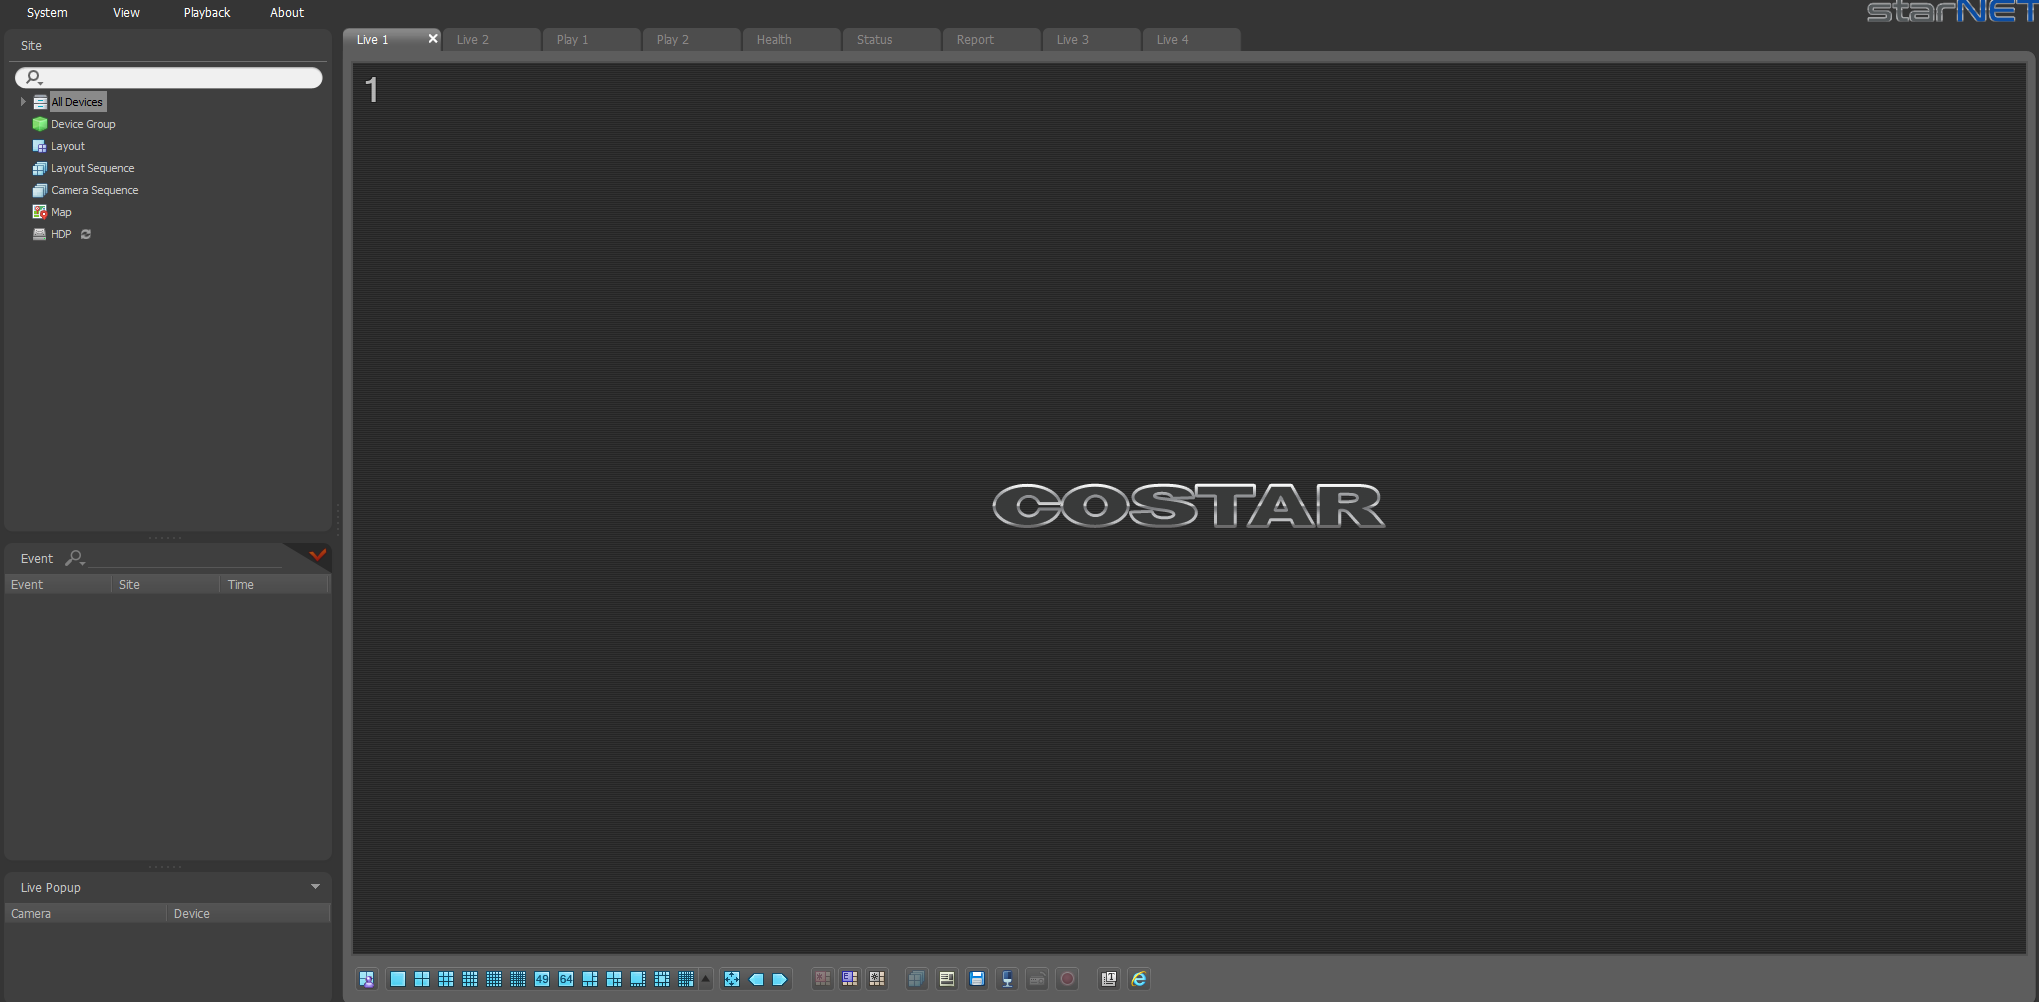Click the grid icon marked with E
Image resolution: width=2039 pixels, height=1002 pixels.
pyautogui.click(x=850, y=979)
